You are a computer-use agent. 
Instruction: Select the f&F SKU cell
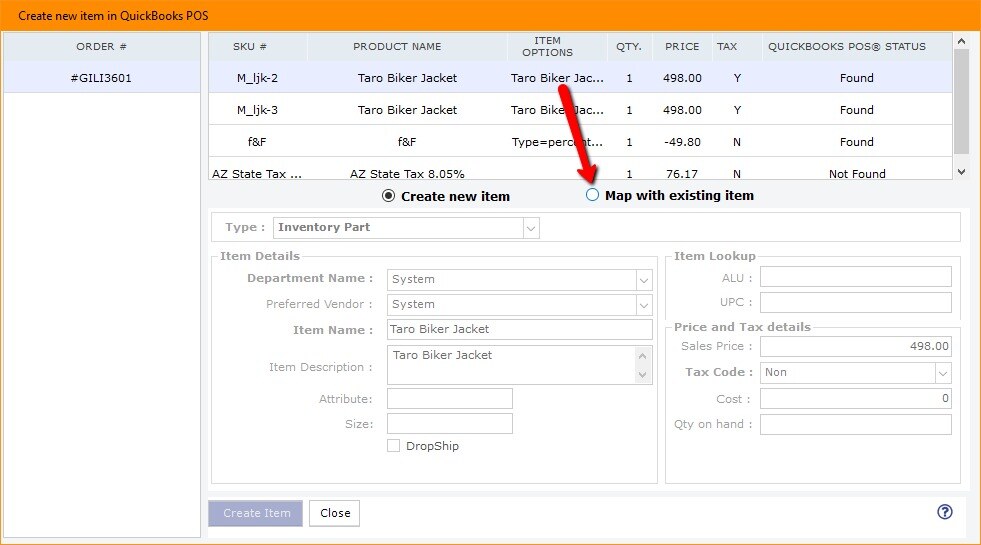pyautogui.click(x=257, y=141)
